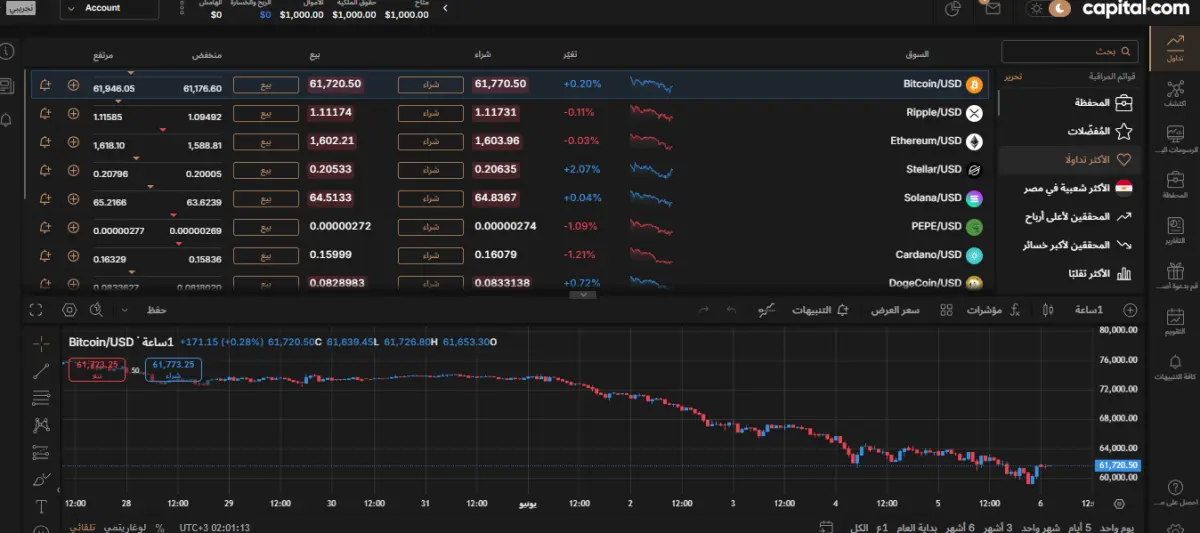This screenshot has width=1200, height=533.
Task: Open the التقارير reports sidebar icon
Action: point(1174,229)
